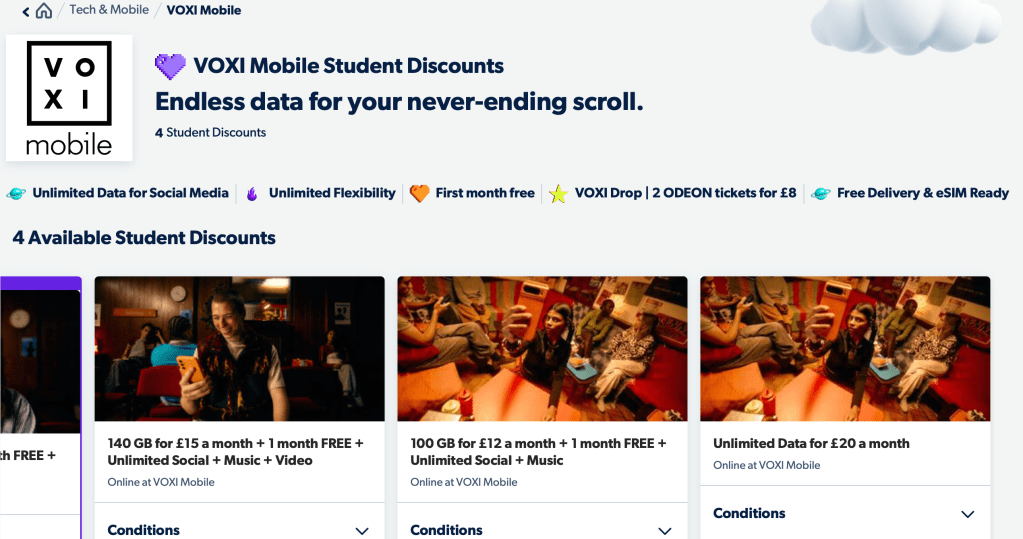Expand Conditions for the 140 GB deal
The width and height of the screenshot is (1023, 539).
(x=362, y=531)
